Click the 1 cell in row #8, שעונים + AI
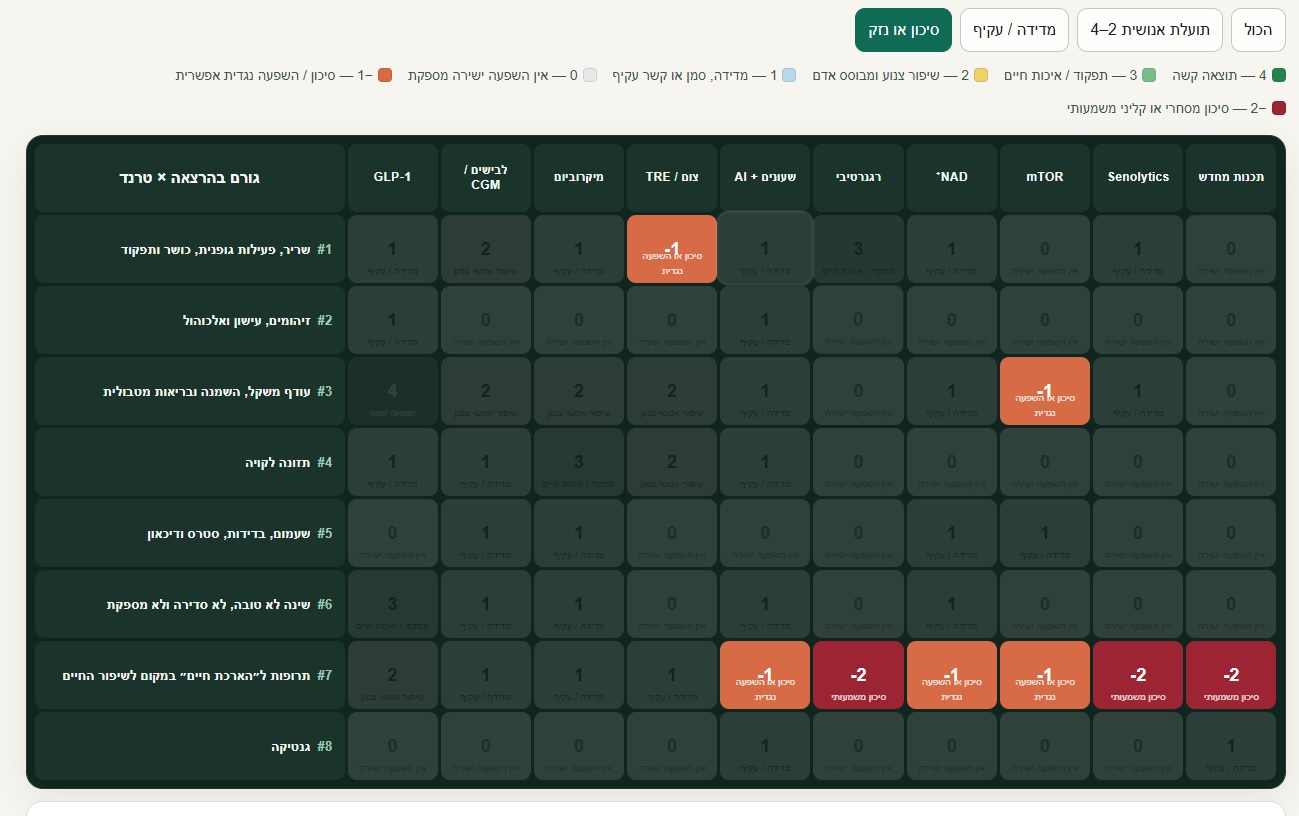1299x816 pixels. point(765,746)
